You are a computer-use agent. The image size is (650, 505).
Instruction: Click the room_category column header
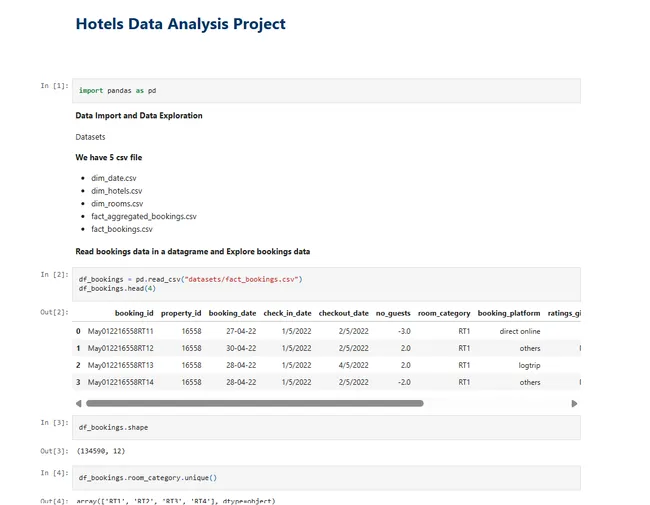point(444,313)
